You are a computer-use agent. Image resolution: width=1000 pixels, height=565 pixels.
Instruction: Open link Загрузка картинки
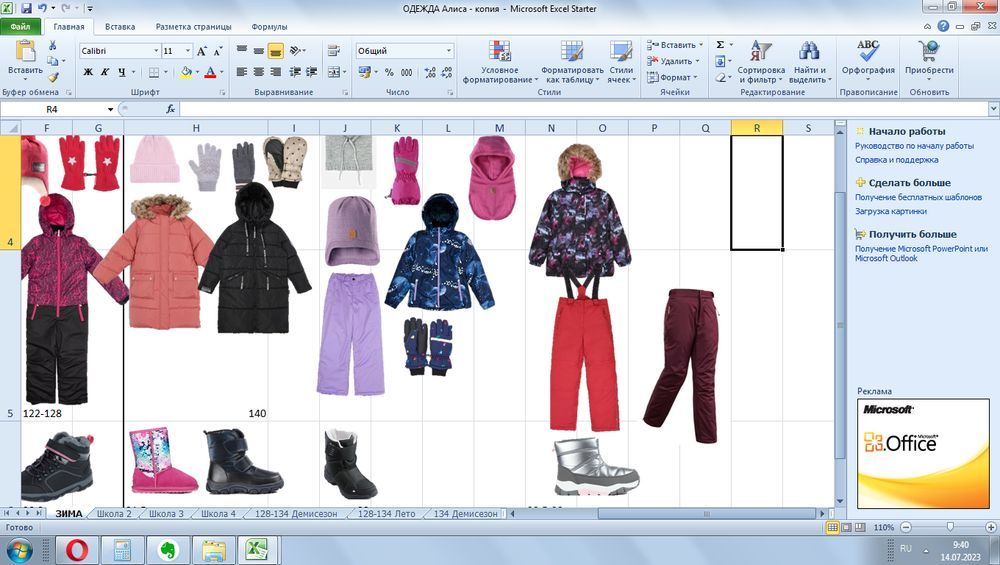(890, 211)
